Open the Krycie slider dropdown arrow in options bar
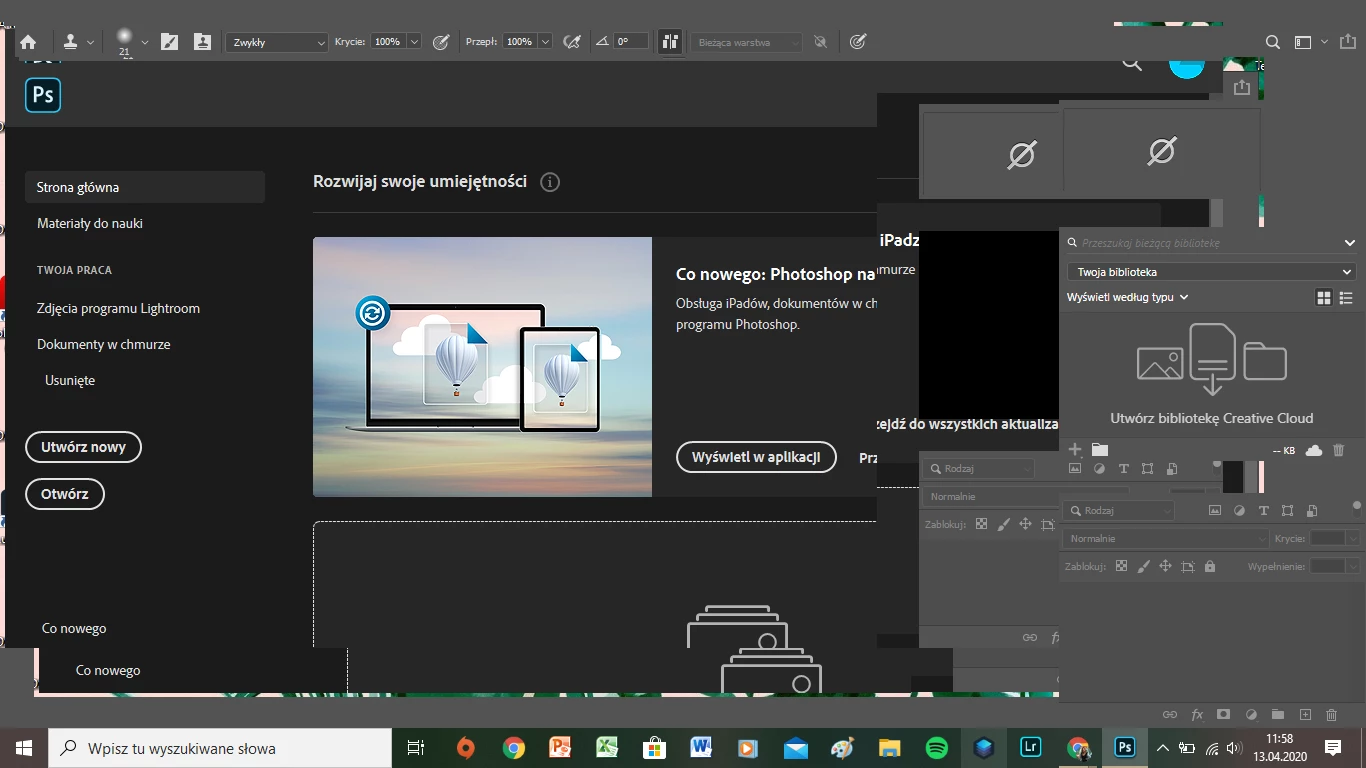 [414, 42]
